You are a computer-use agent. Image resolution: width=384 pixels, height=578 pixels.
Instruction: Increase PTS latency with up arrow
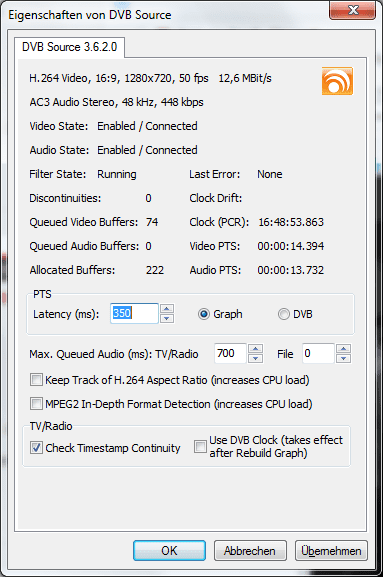pos(167,309)
